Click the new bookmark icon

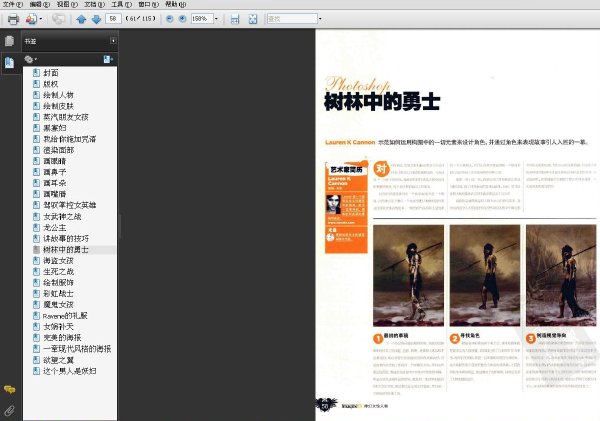(x=108, y=59)
